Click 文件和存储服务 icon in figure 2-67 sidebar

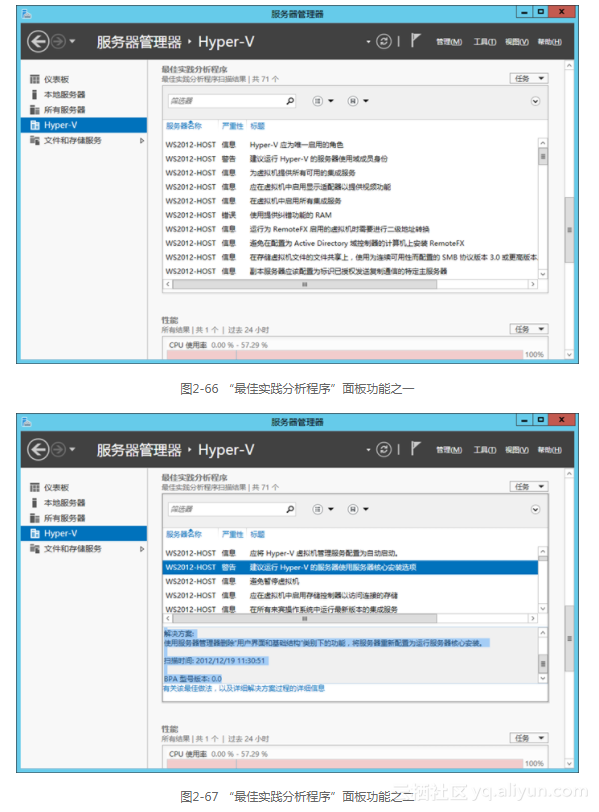tap(35, 548)
